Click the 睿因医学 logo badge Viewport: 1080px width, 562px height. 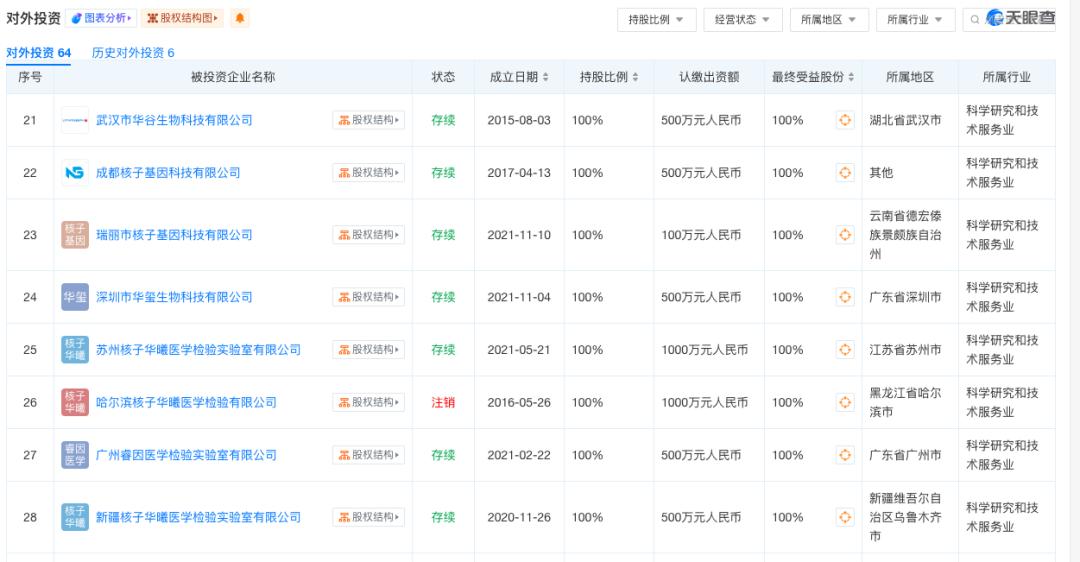point(75,455)
